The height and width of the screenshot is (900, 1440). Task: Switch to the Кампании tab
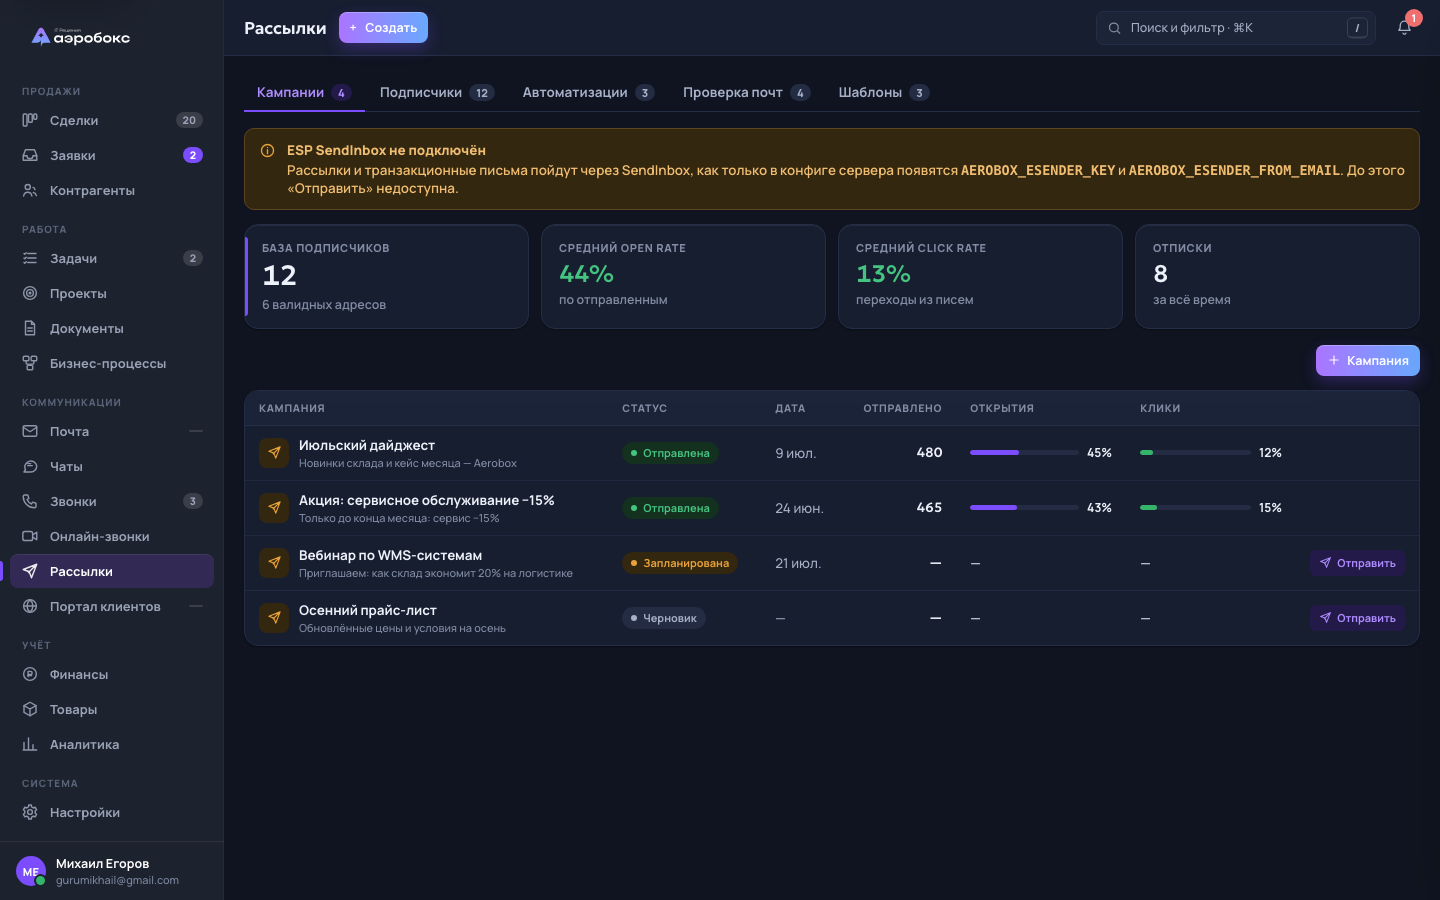304,93
